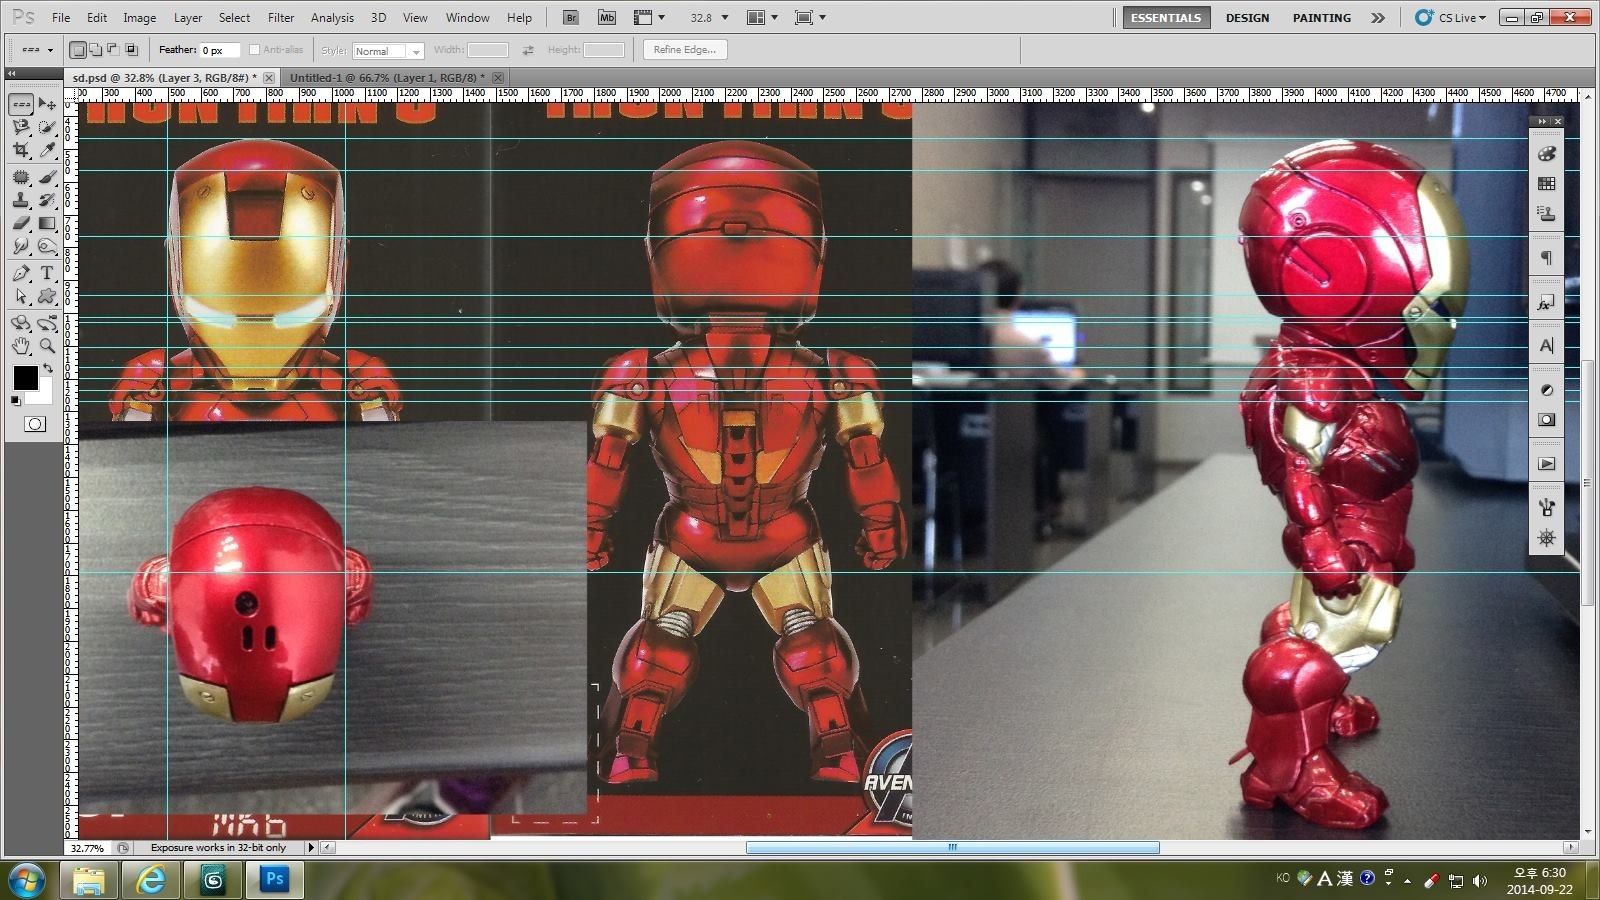Launch Adobe Bridge from Br icon
Viewport: 1600px width, 900px height.
pos(570,17)
